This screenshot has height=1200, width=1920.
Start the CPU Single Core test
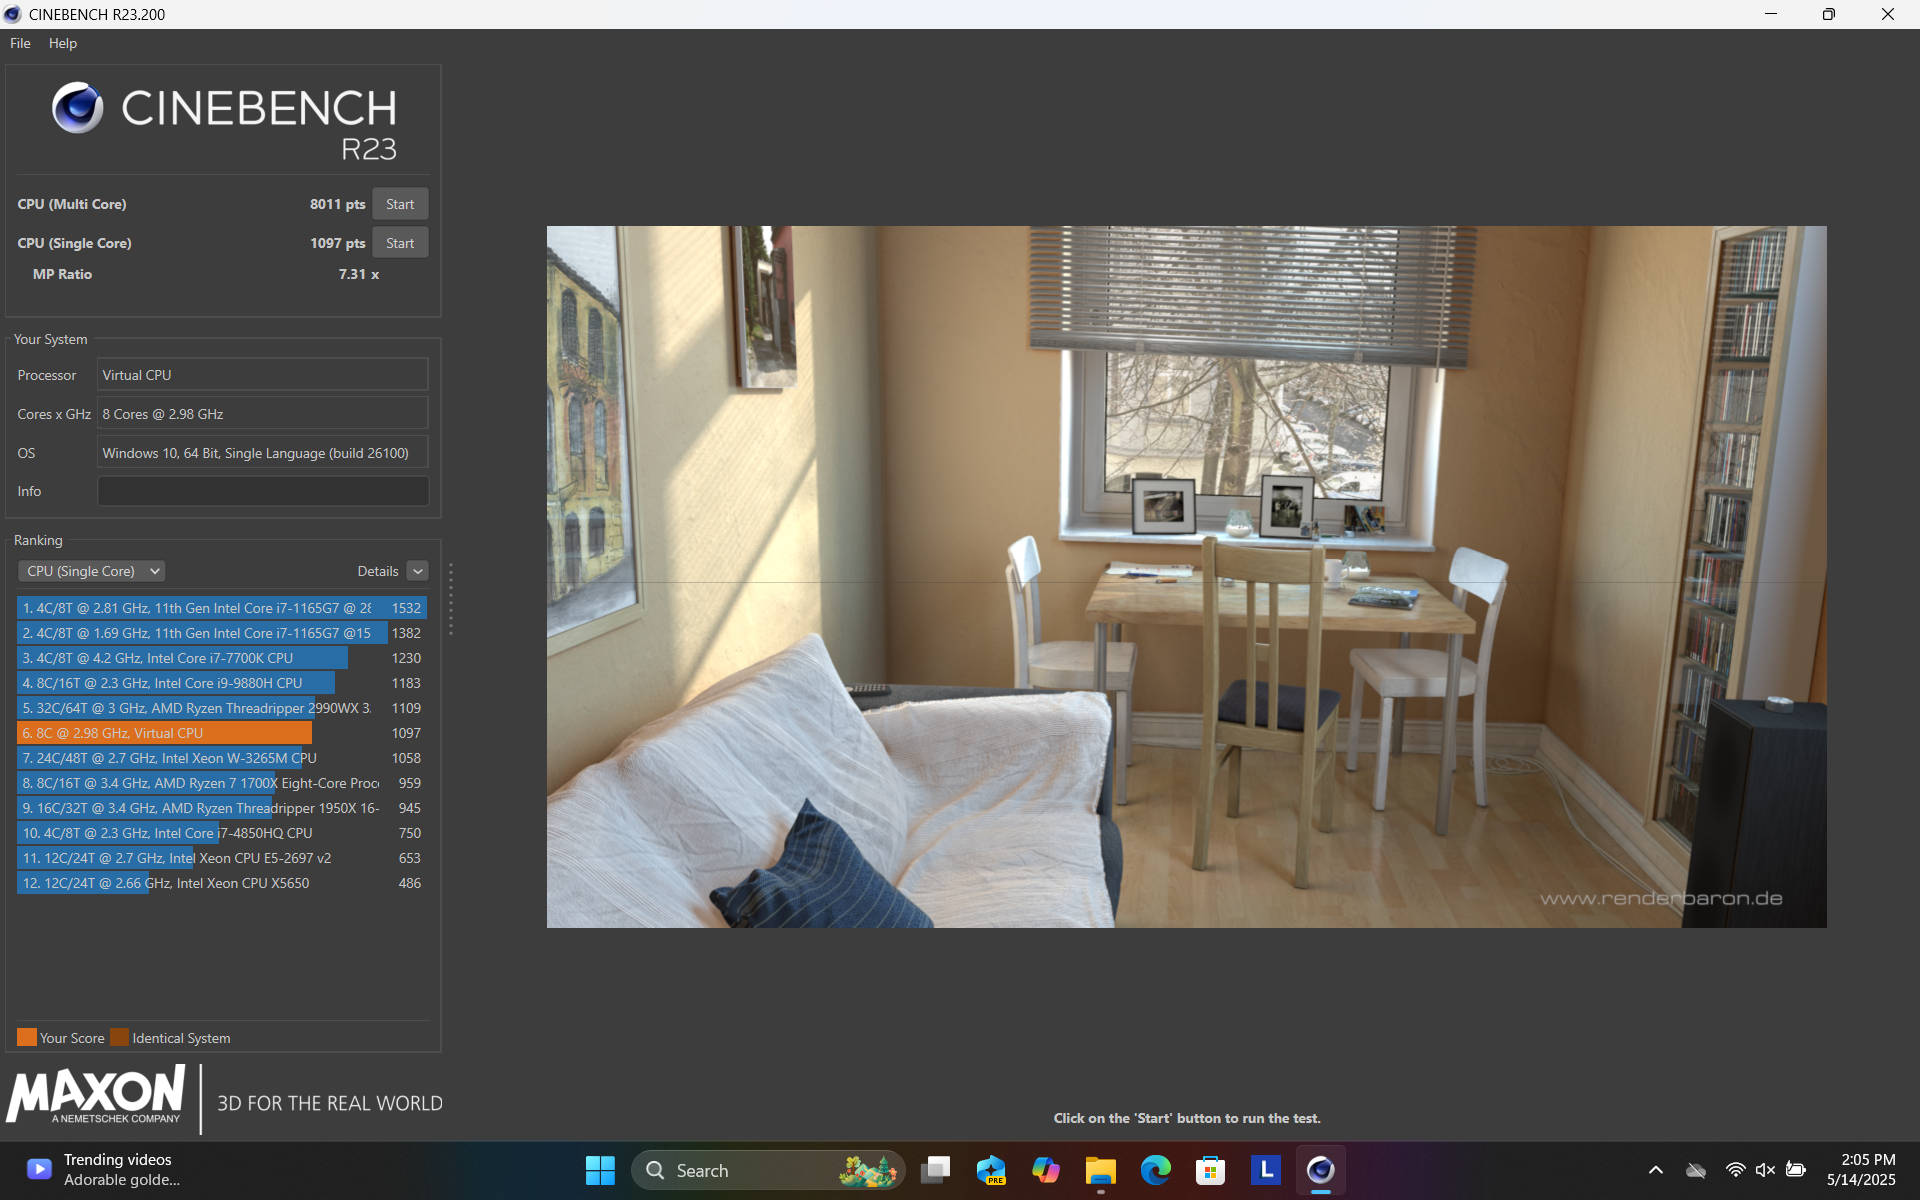[x=400, y=243]
